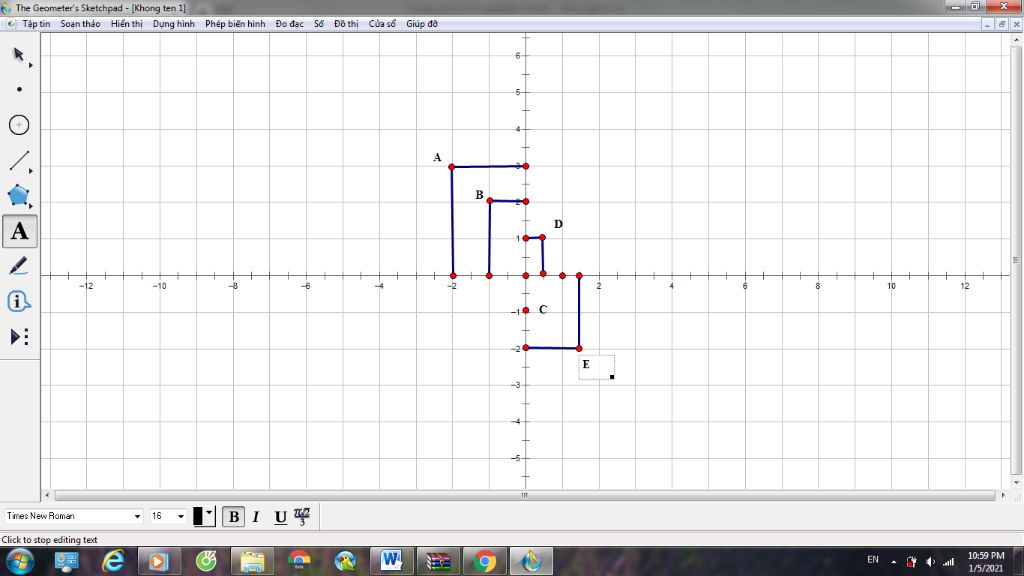Open the Tập tin menu

pyautogui.click(x=36, y=24)
